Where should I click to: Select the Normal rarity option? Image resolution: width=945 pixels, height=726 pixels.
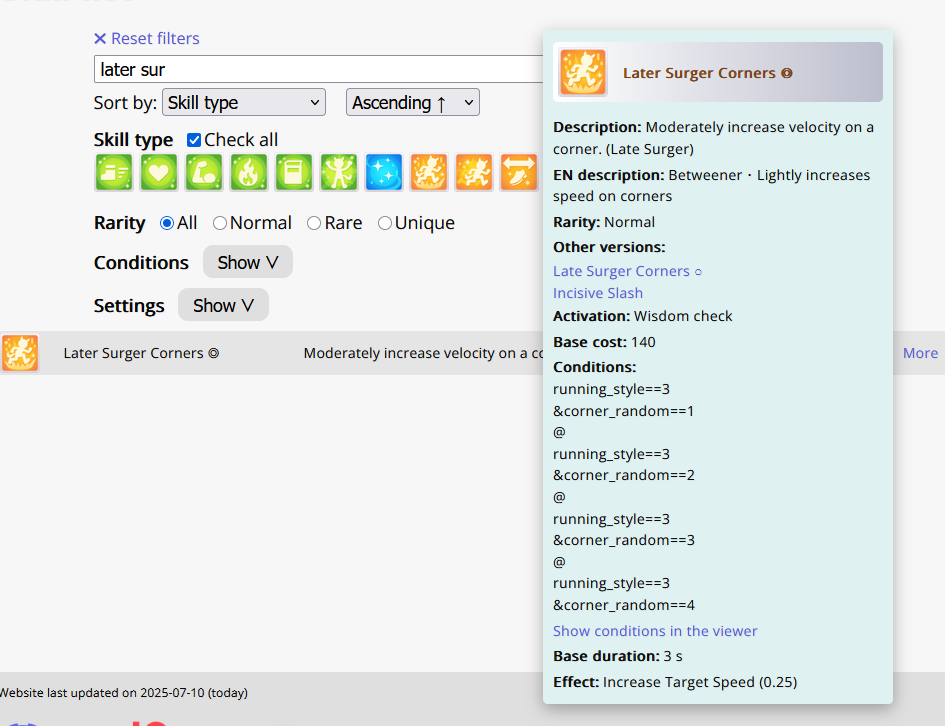tap(220, 223)
